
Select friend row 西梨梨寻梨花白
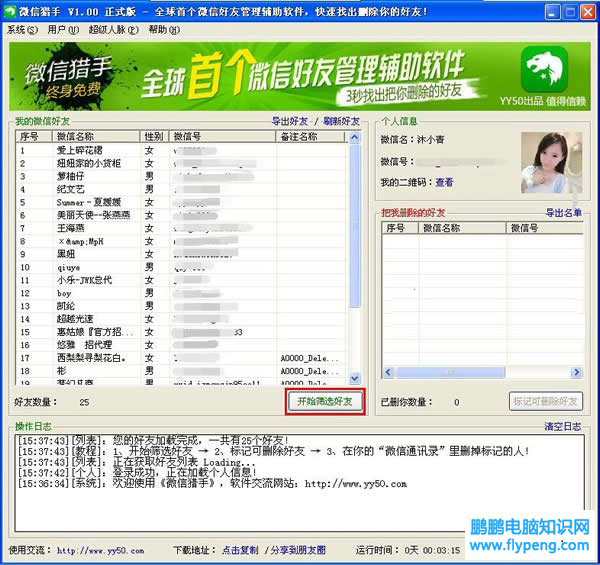pyautogui.click(x=181, y=358)
